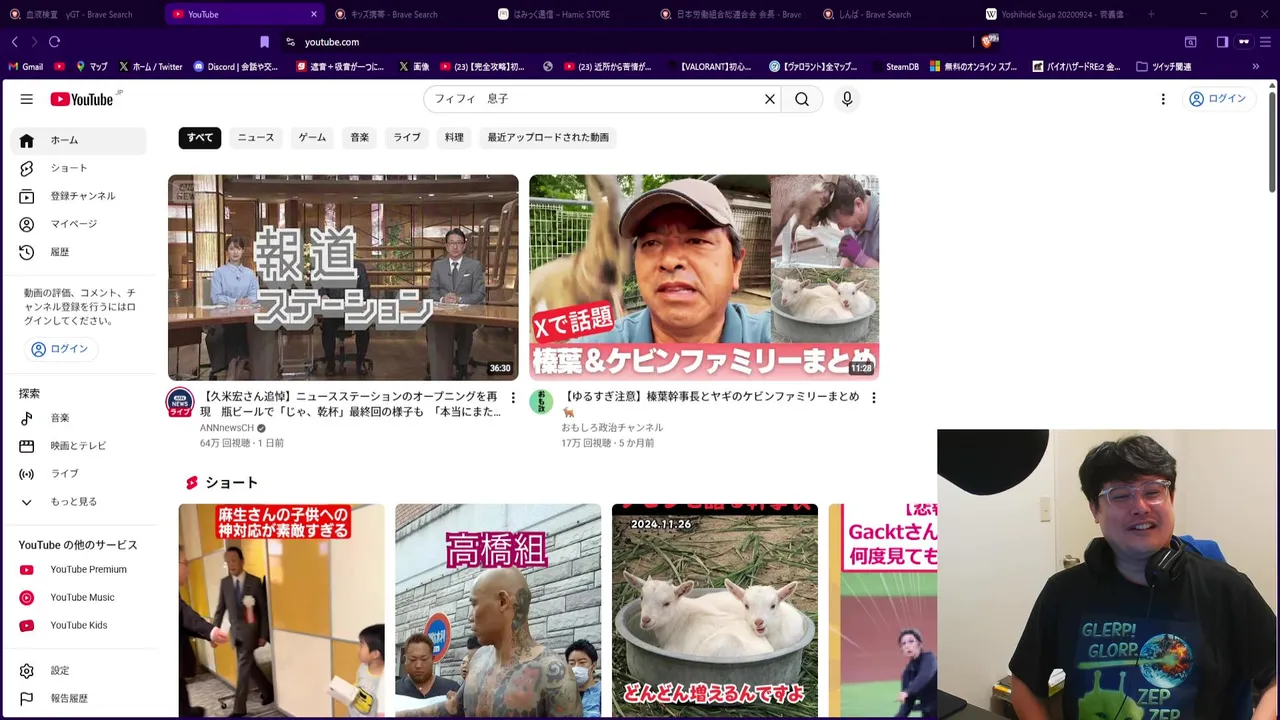Open options menu for 榛葉幹事長 video
This screenshot has height=720, width=1280.
[x=874, y=398]
